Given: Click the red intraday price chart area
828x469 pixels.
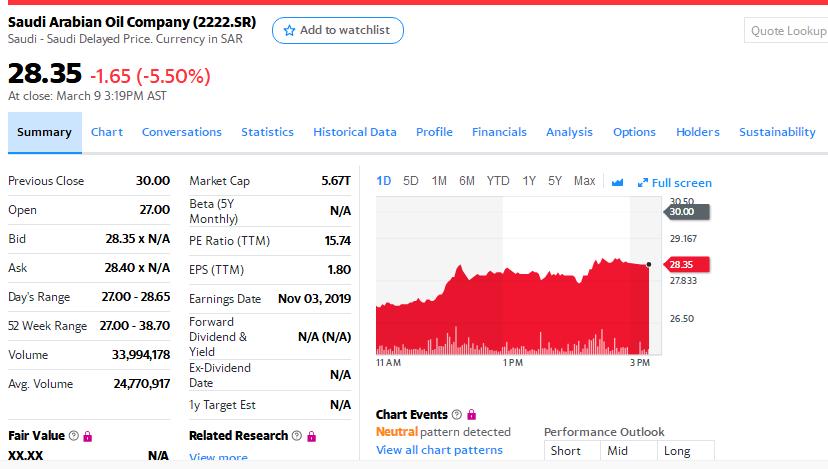Looking at the screenshot, I should pyautogui.click(x=512, y=306).
